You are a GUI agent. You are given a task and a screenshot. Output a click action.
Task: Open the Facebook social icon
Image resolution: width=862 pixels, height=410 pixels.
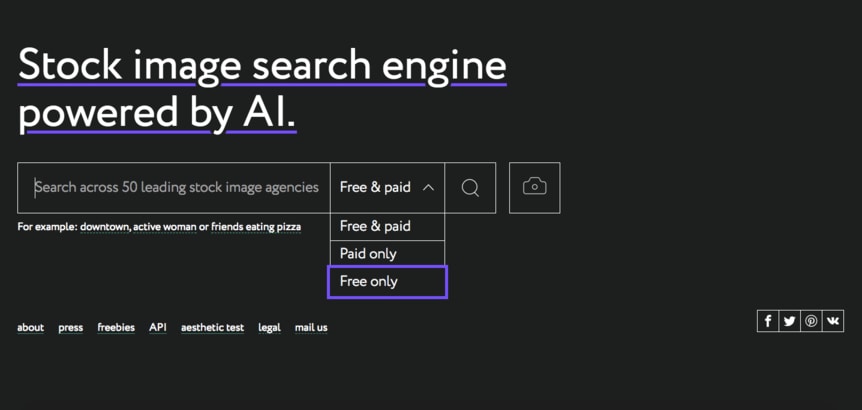(x=768, y=321)
